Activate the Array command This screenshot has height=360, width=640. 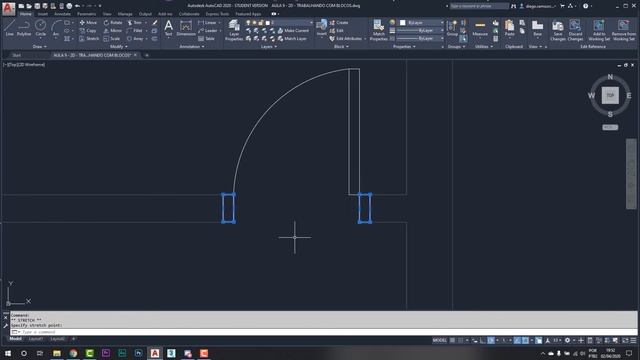tap(135, 38)
